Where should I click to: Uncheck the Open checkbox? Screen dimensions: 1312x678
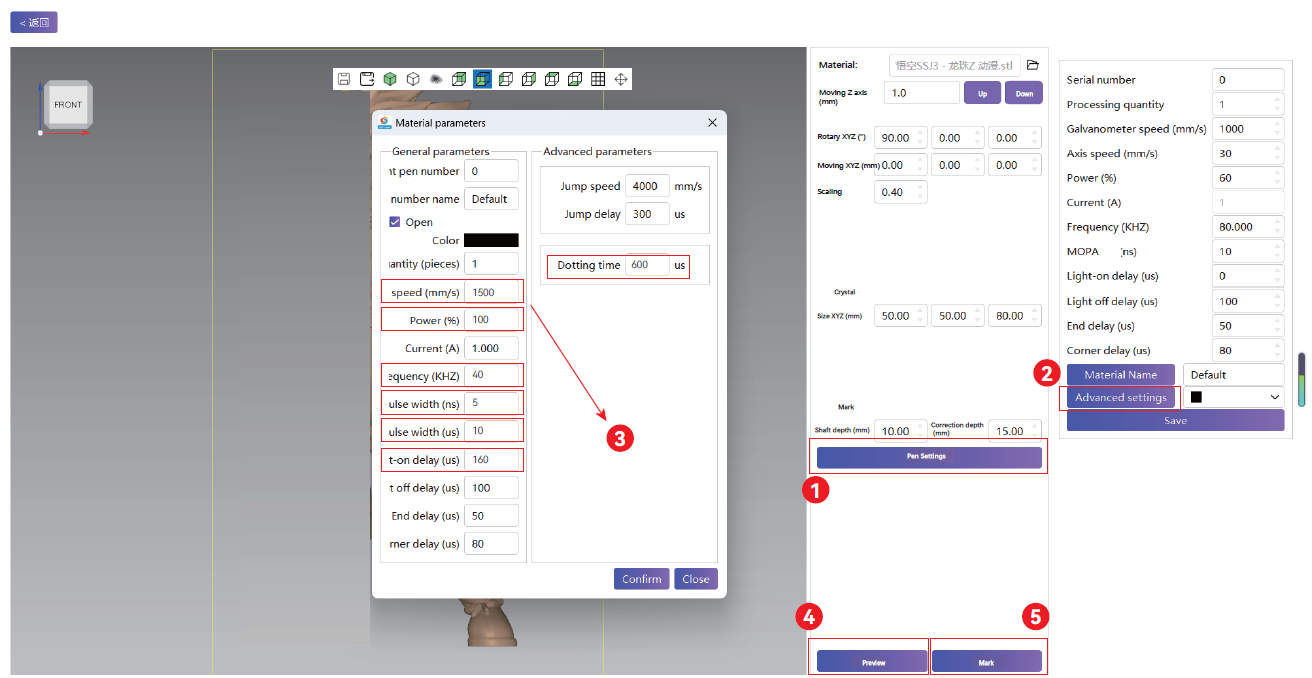click(395, 222)
